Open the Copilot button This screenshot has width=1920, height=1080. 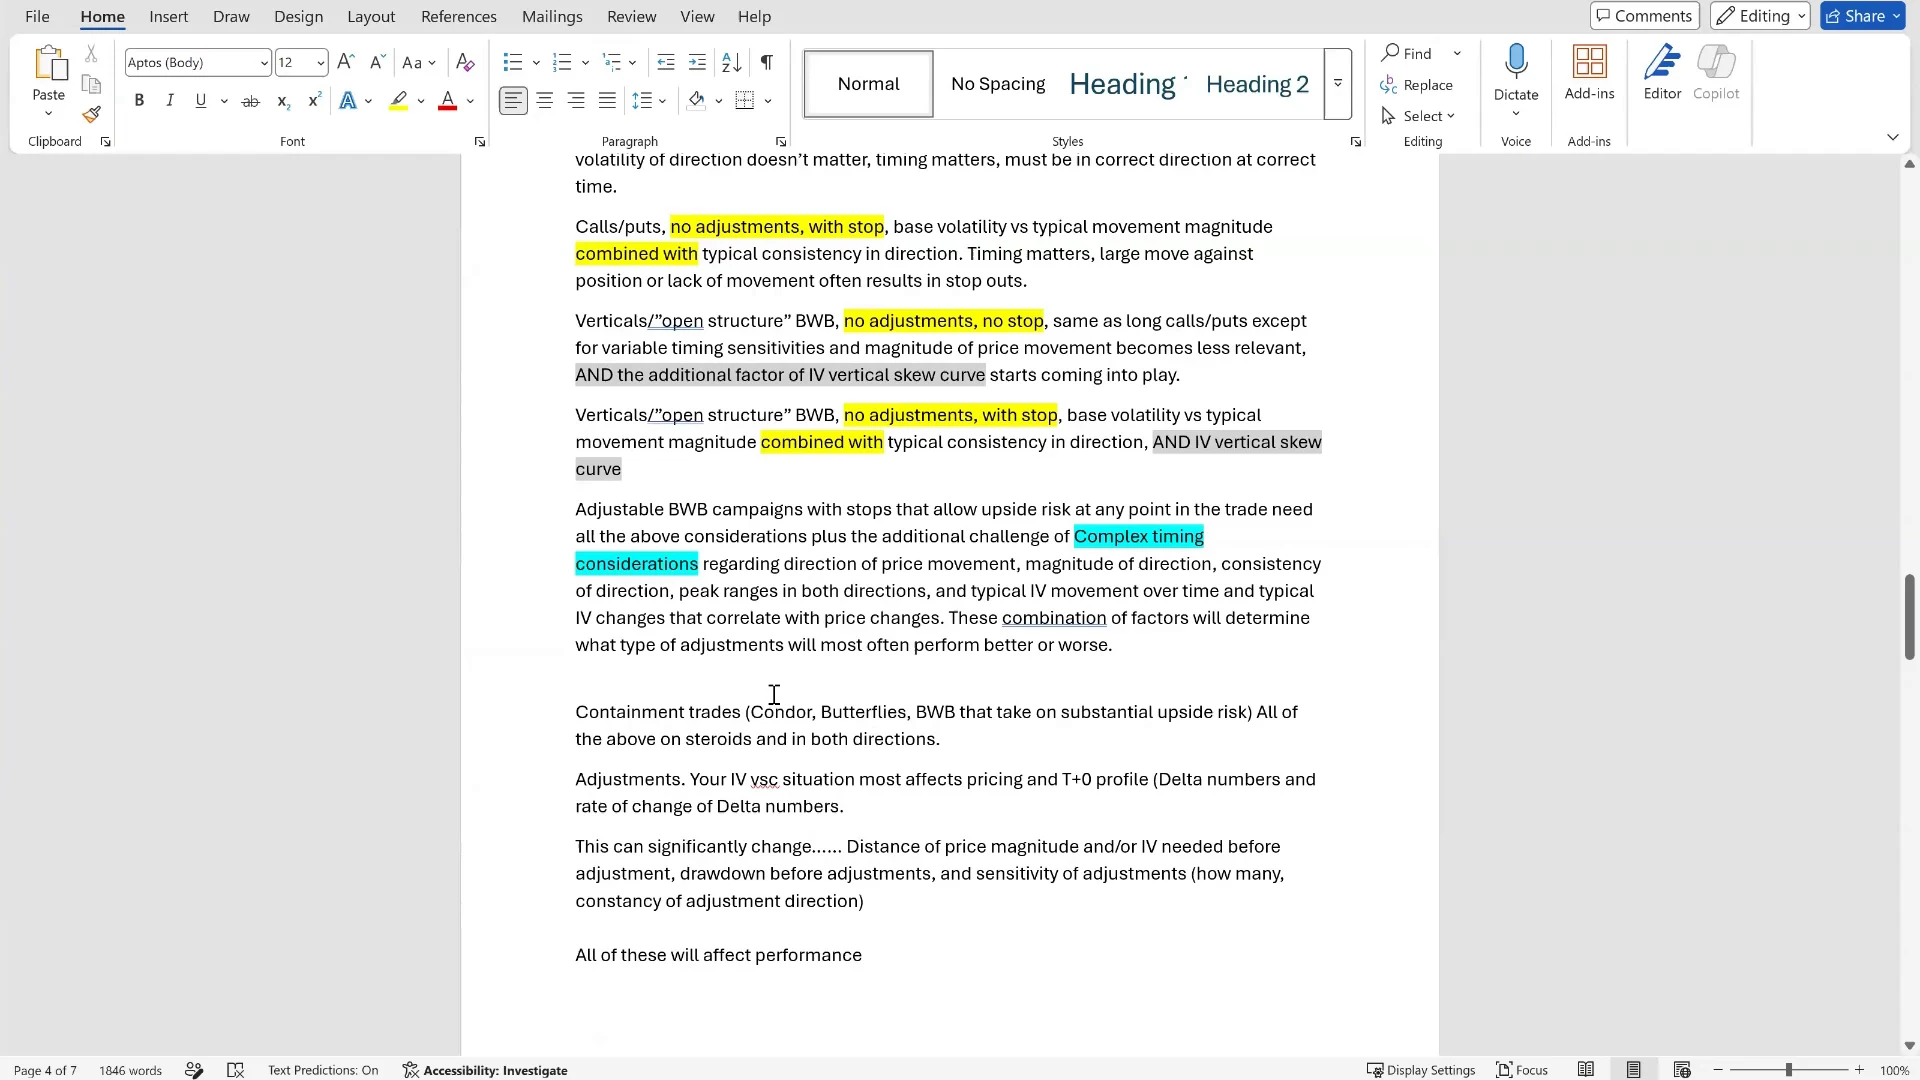click(x=1716, y=73)
